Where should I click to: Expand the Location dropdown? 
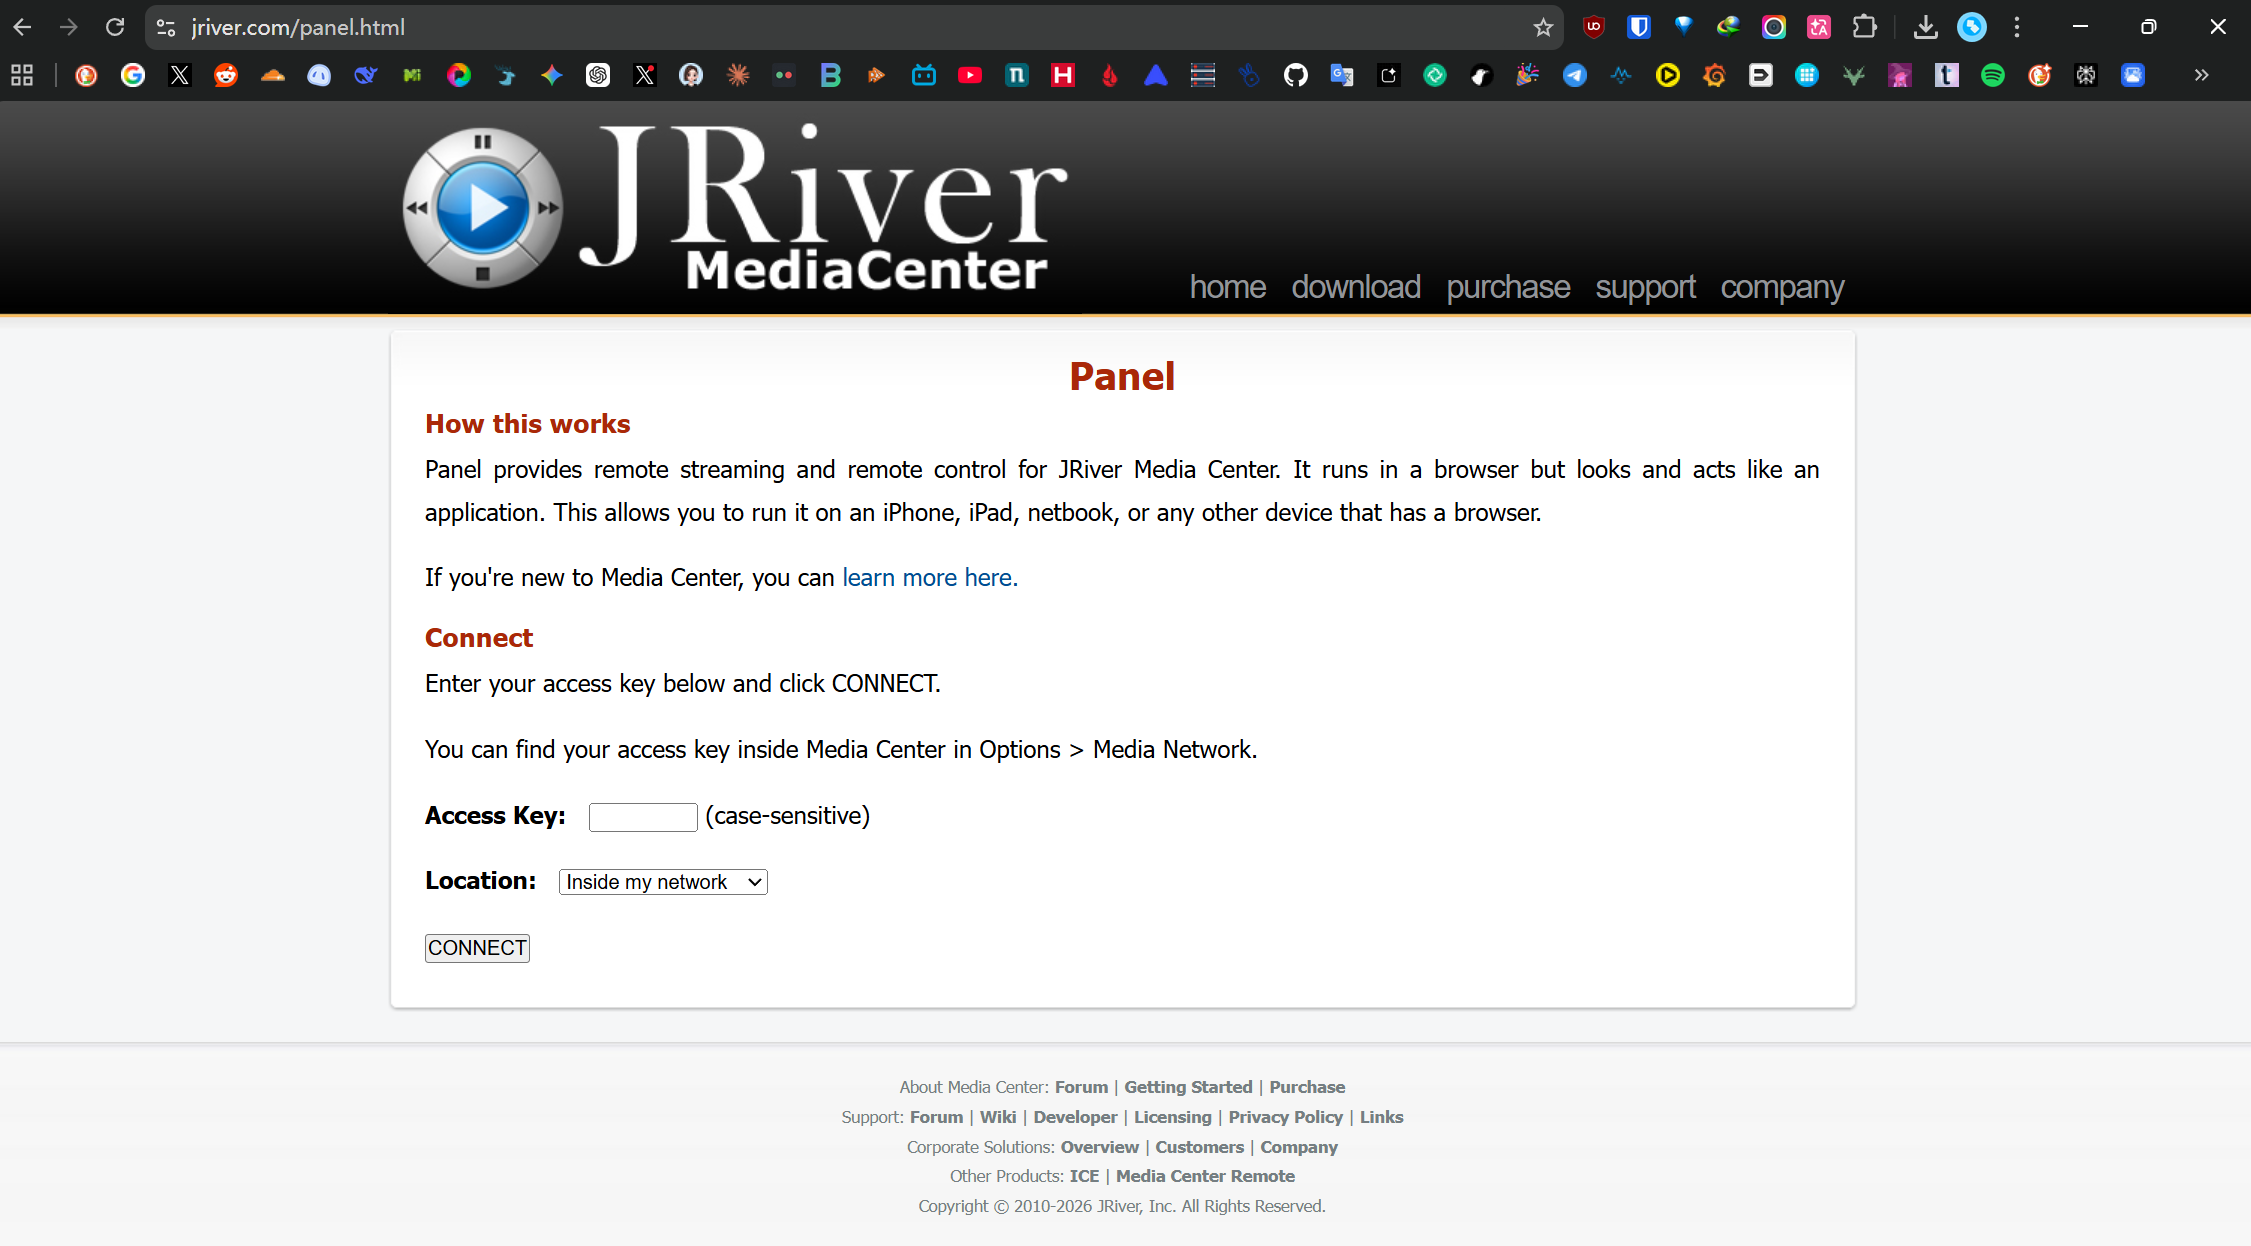coord(663,882)
